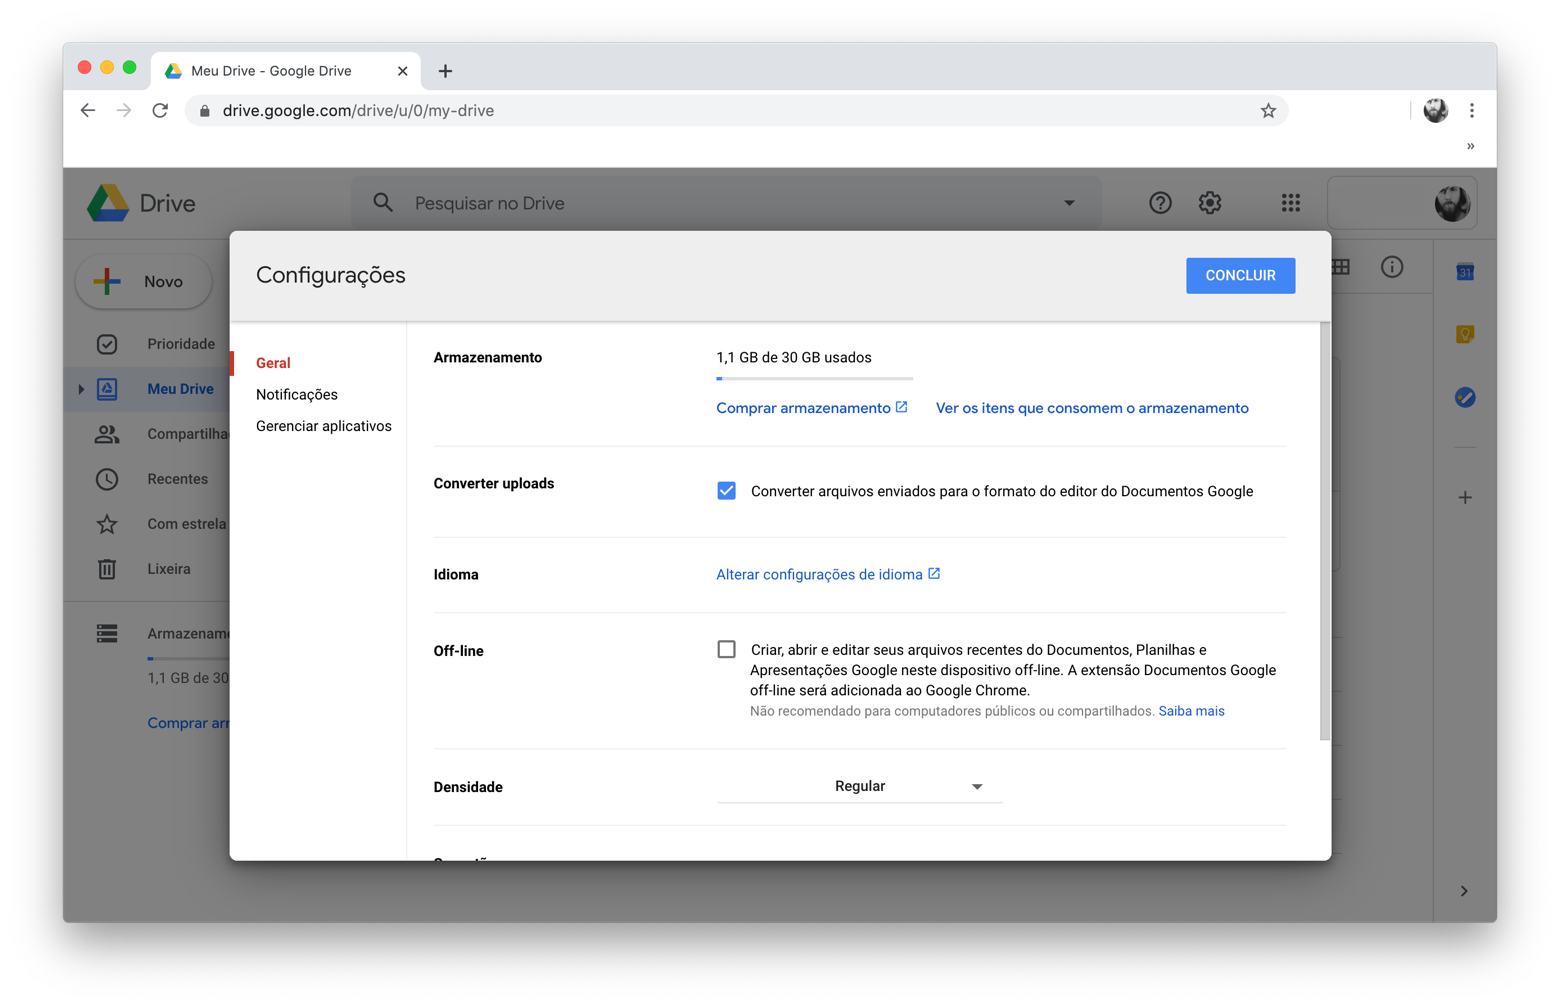
Task: Open the Google apps grid icon
Action: click(1291, 203)
